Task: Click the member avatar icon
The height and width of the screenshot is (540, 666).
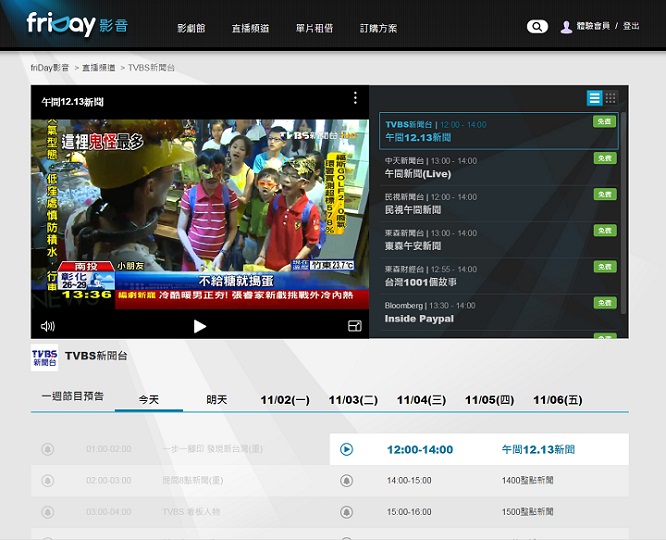Action: pos(566,27)
